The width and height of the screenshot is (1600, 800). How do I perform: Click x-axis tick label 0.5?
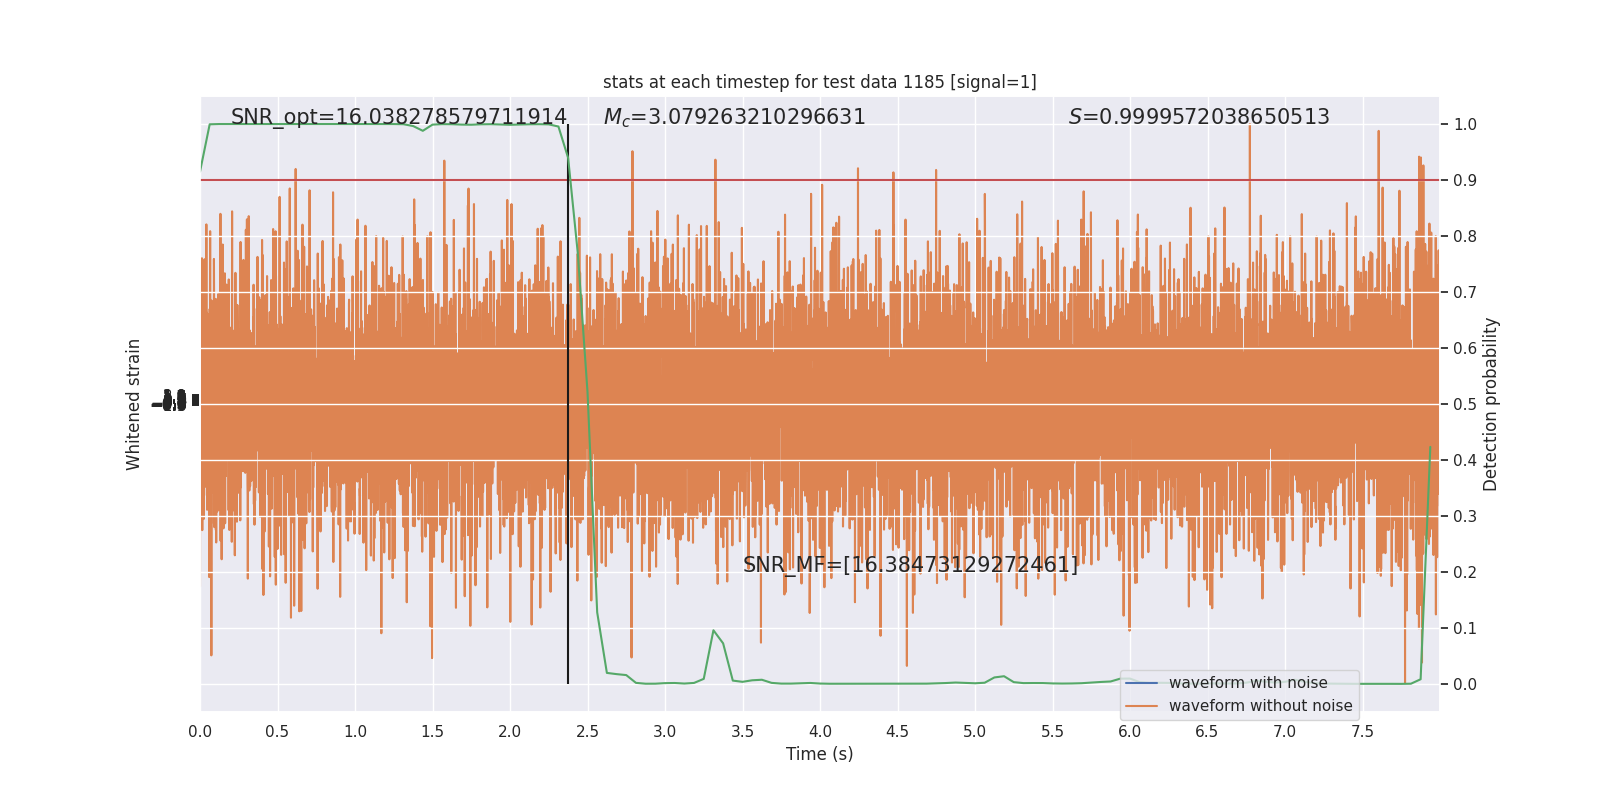(x=277, y=732)
